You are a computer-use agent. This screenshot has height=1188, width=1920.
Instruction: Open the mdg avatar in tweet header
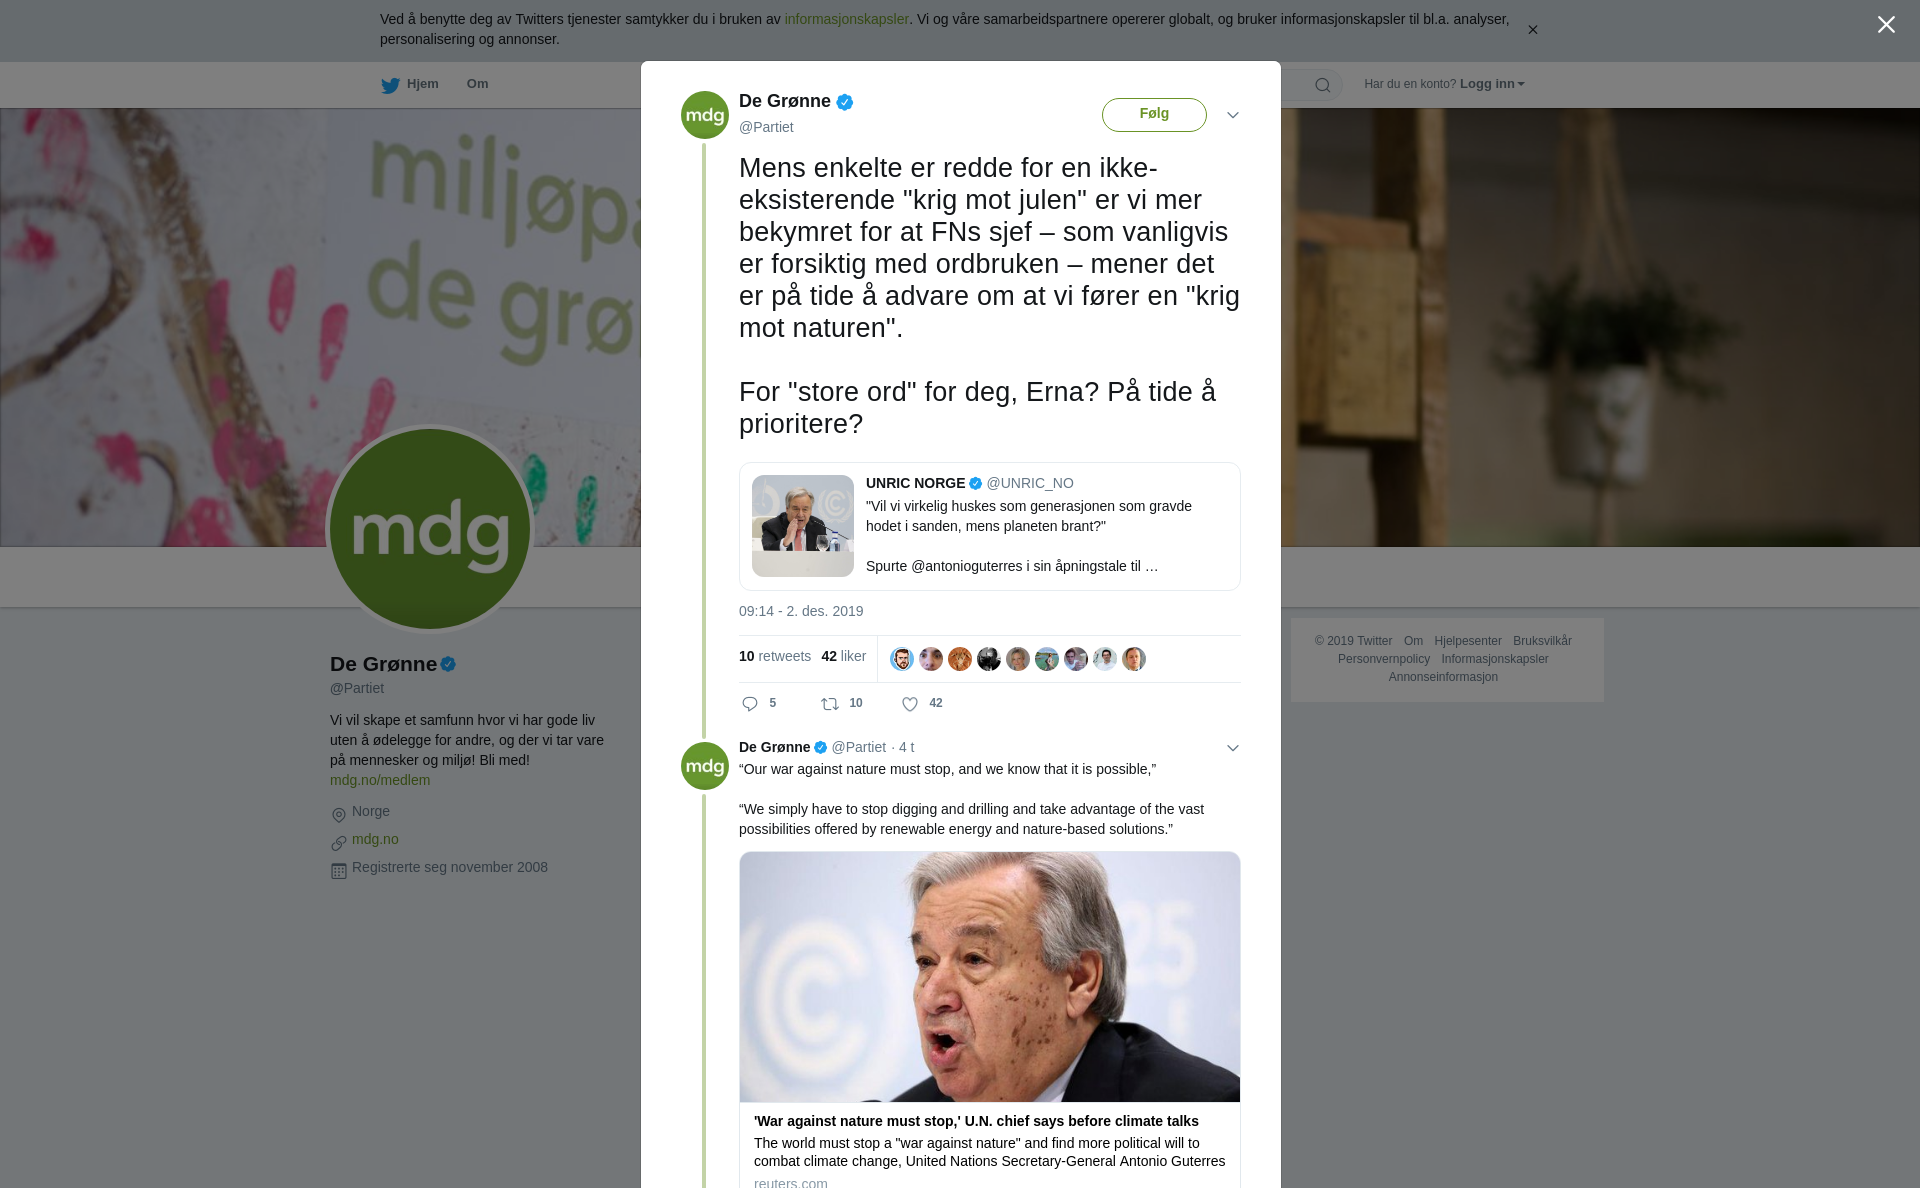[x=705, y=115]
